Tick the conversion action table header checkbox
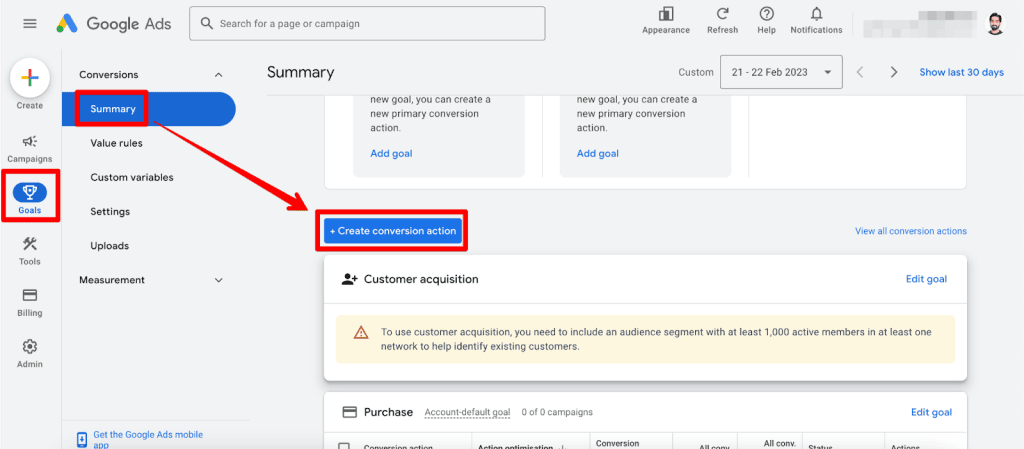 point(344,447)
